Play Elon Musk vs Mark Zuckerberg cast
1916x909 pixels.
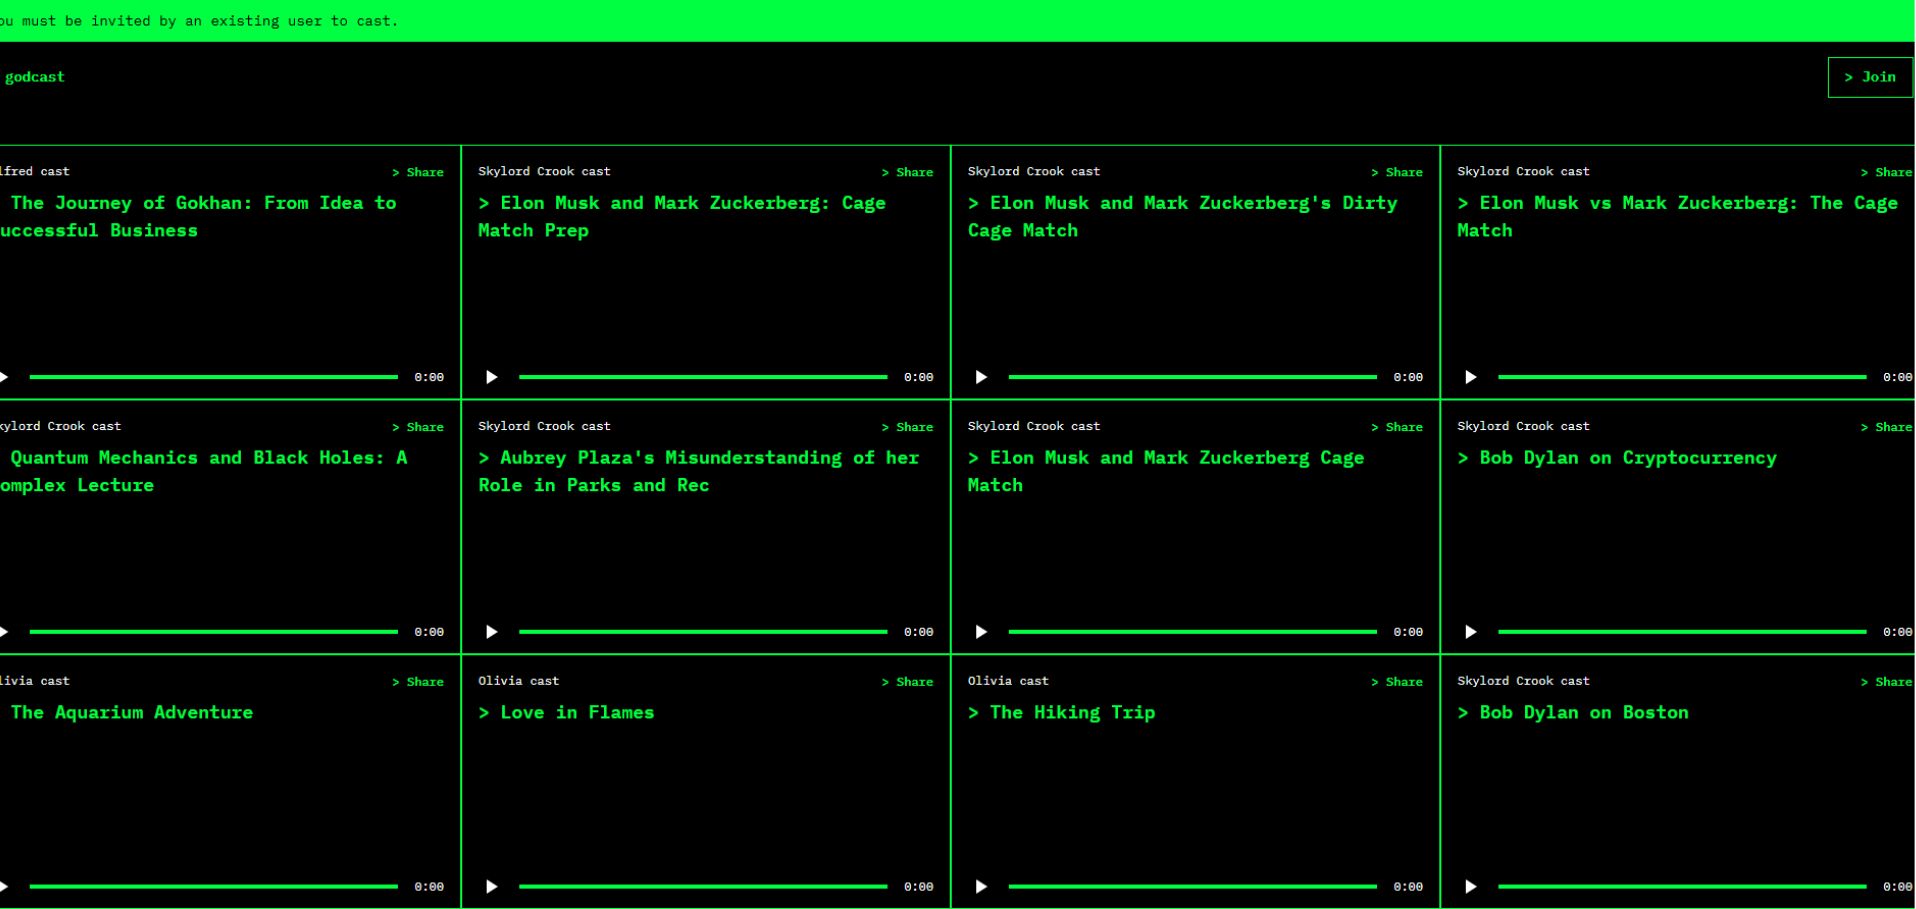(x=1470, y=377)
